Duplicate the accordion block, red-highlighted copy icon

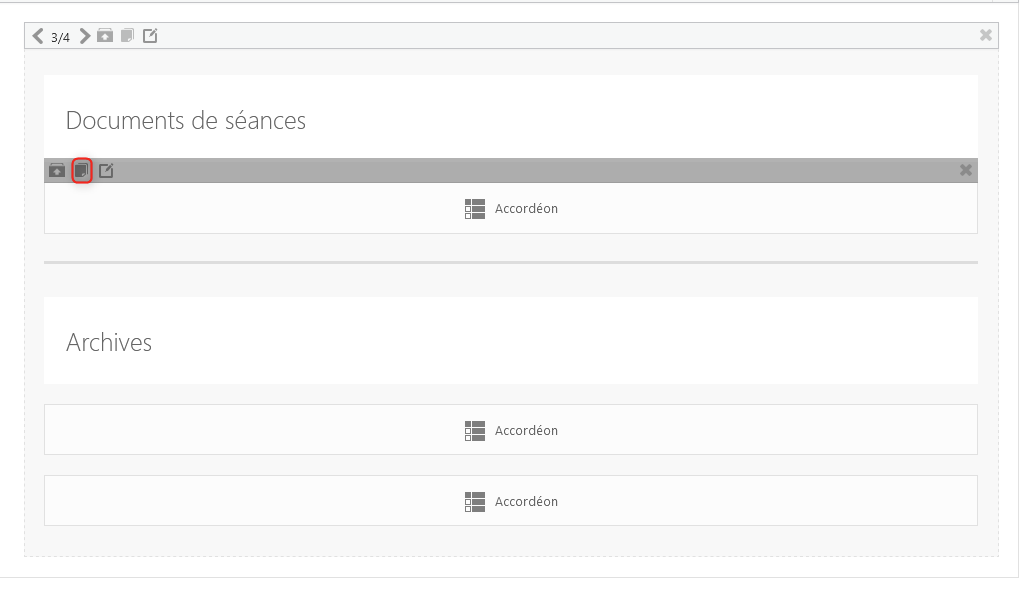pyautogui.click(x=81, y=171)
